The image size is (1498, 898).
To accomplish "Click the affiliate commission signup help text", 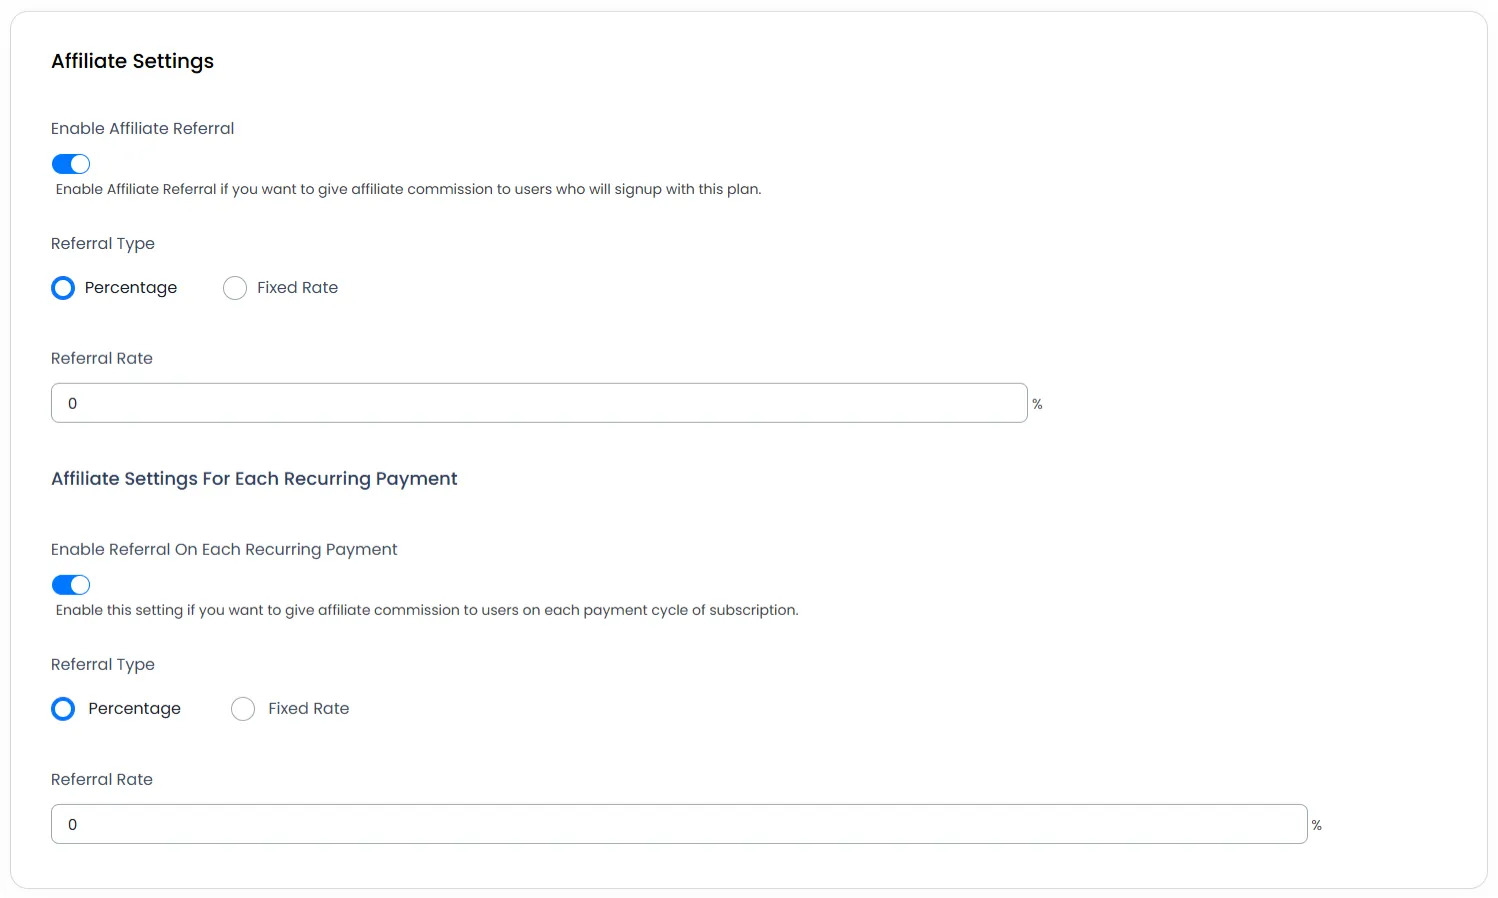I will click(408, 189).
